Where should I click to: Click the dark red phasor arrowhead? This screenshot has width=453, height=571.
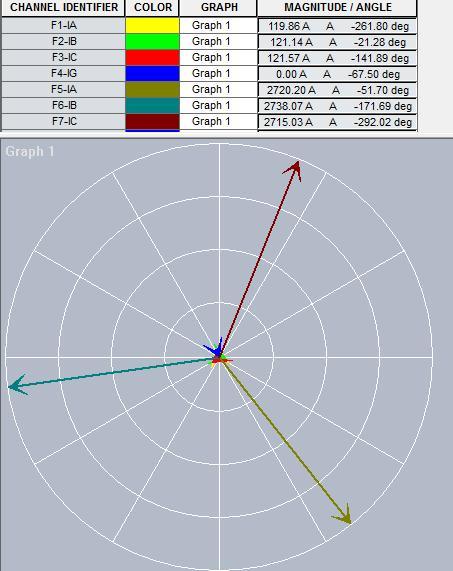coord(294,170)
